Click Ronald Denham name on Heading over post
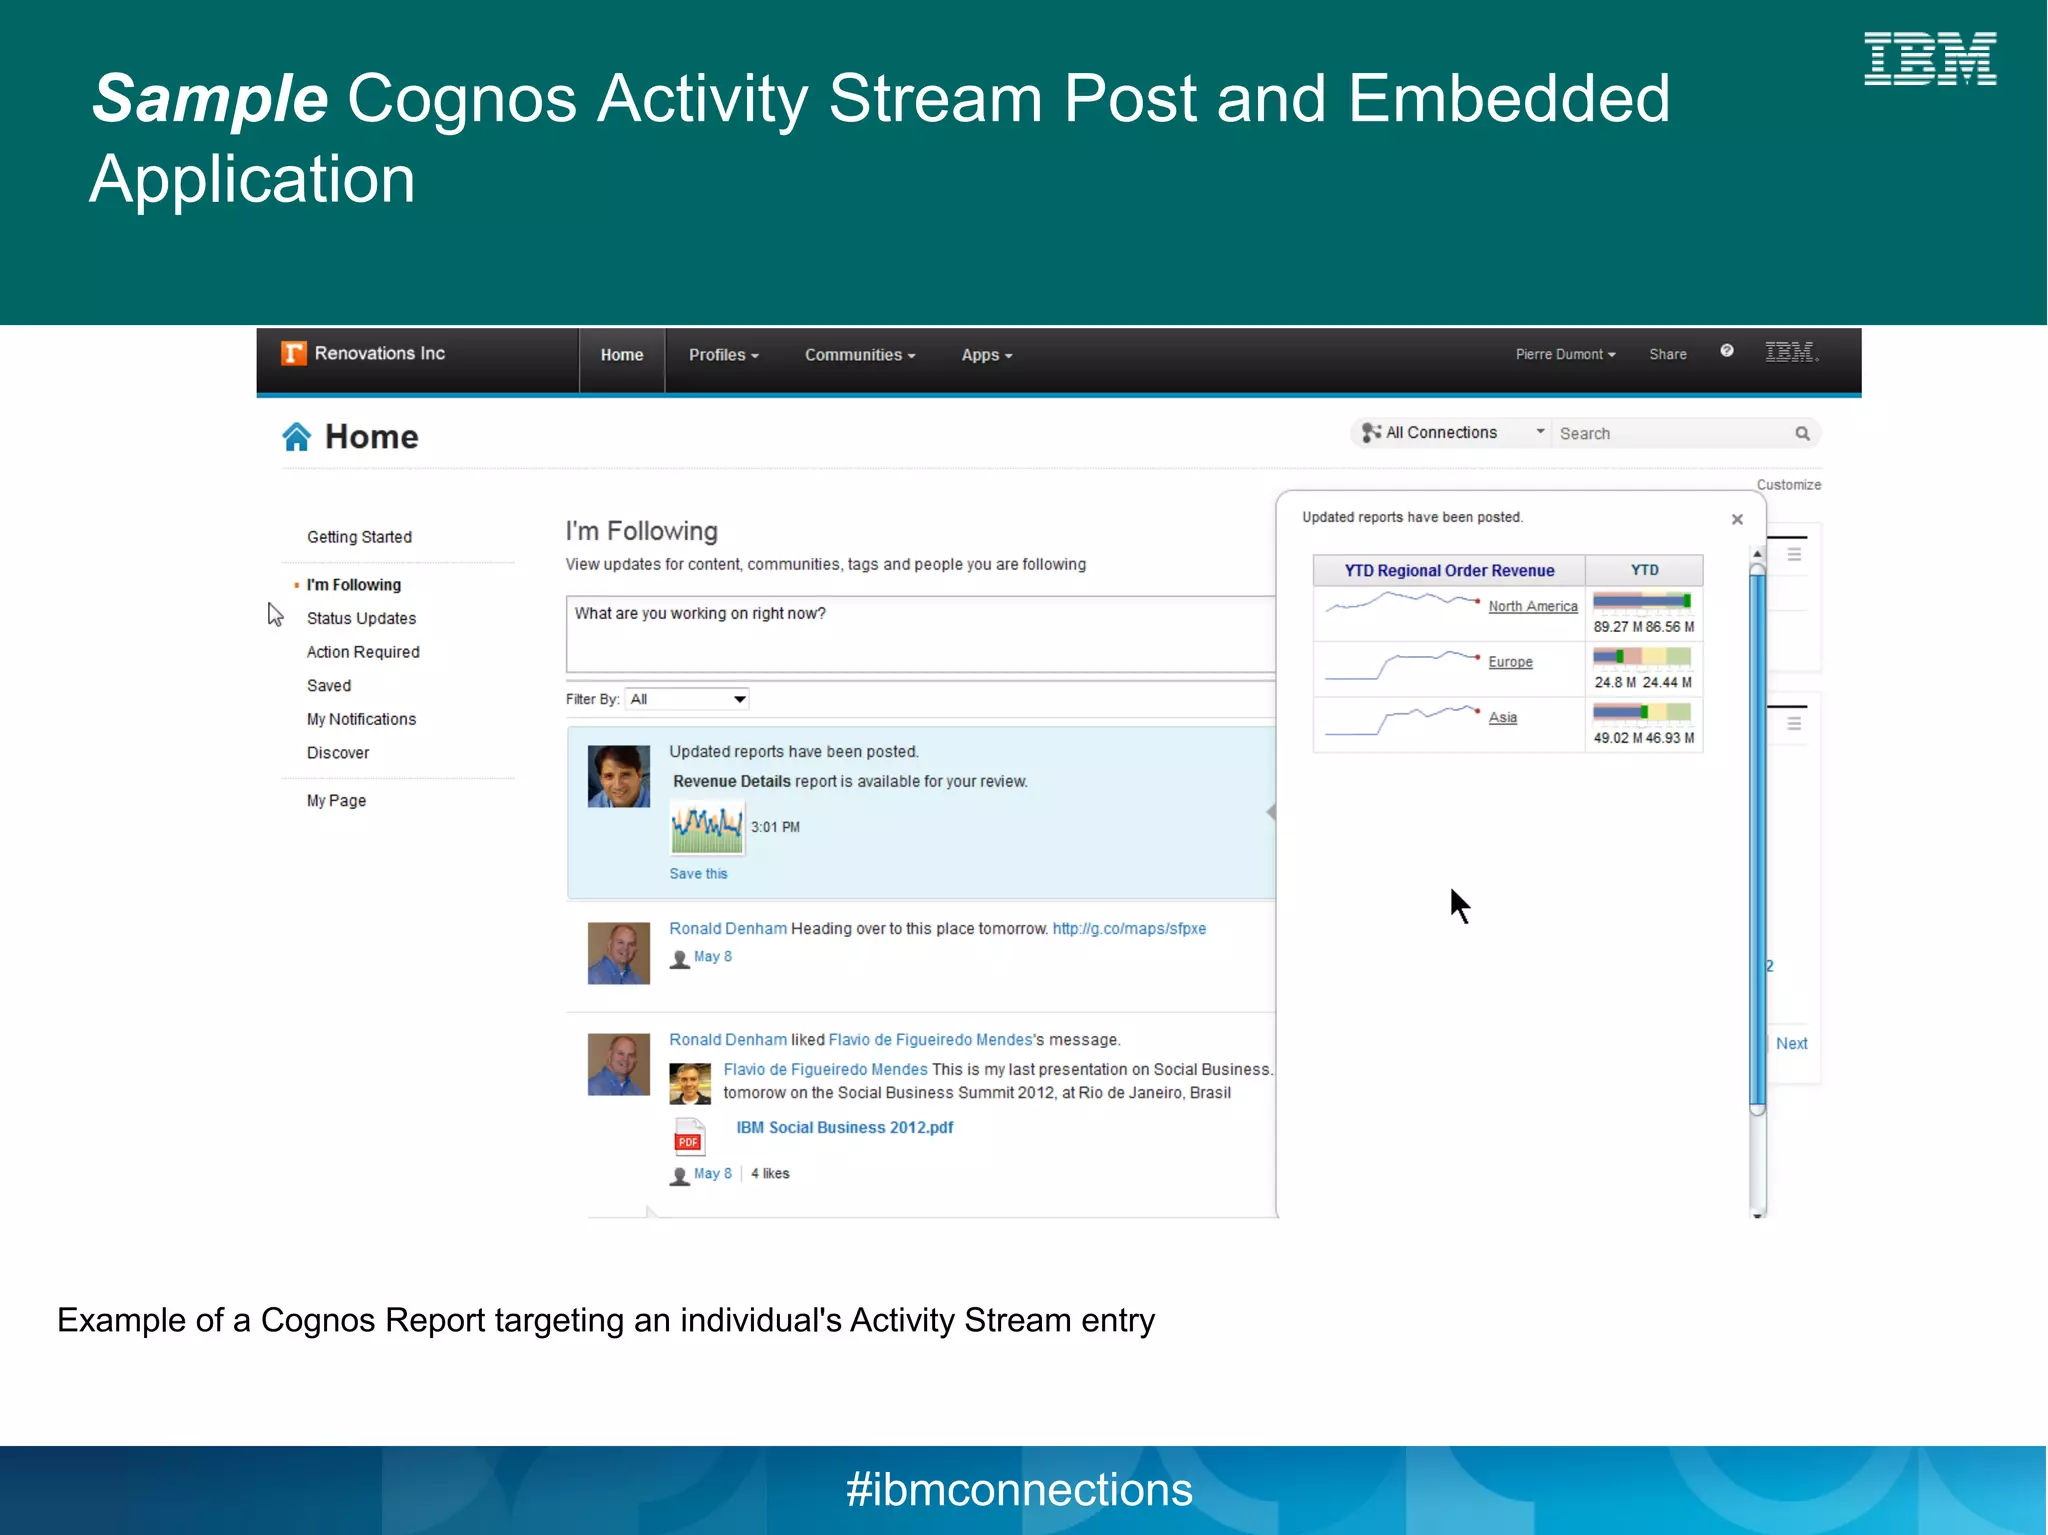This screenshot has height=1535, width=2048. coord(728,929)
